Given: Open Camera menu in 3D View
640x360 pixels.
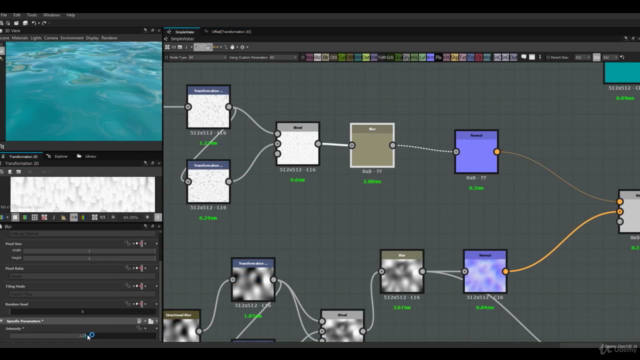Looking at the screenshot, I should tap(51, 38).
